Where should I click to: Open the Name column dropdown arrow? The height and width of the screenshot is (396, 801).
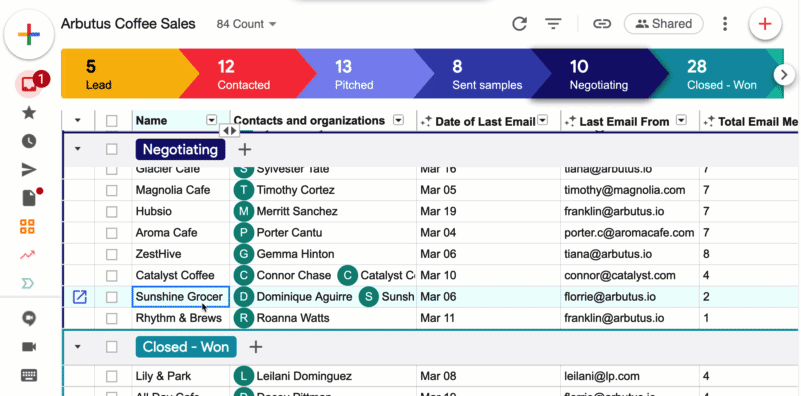(211, 120)
